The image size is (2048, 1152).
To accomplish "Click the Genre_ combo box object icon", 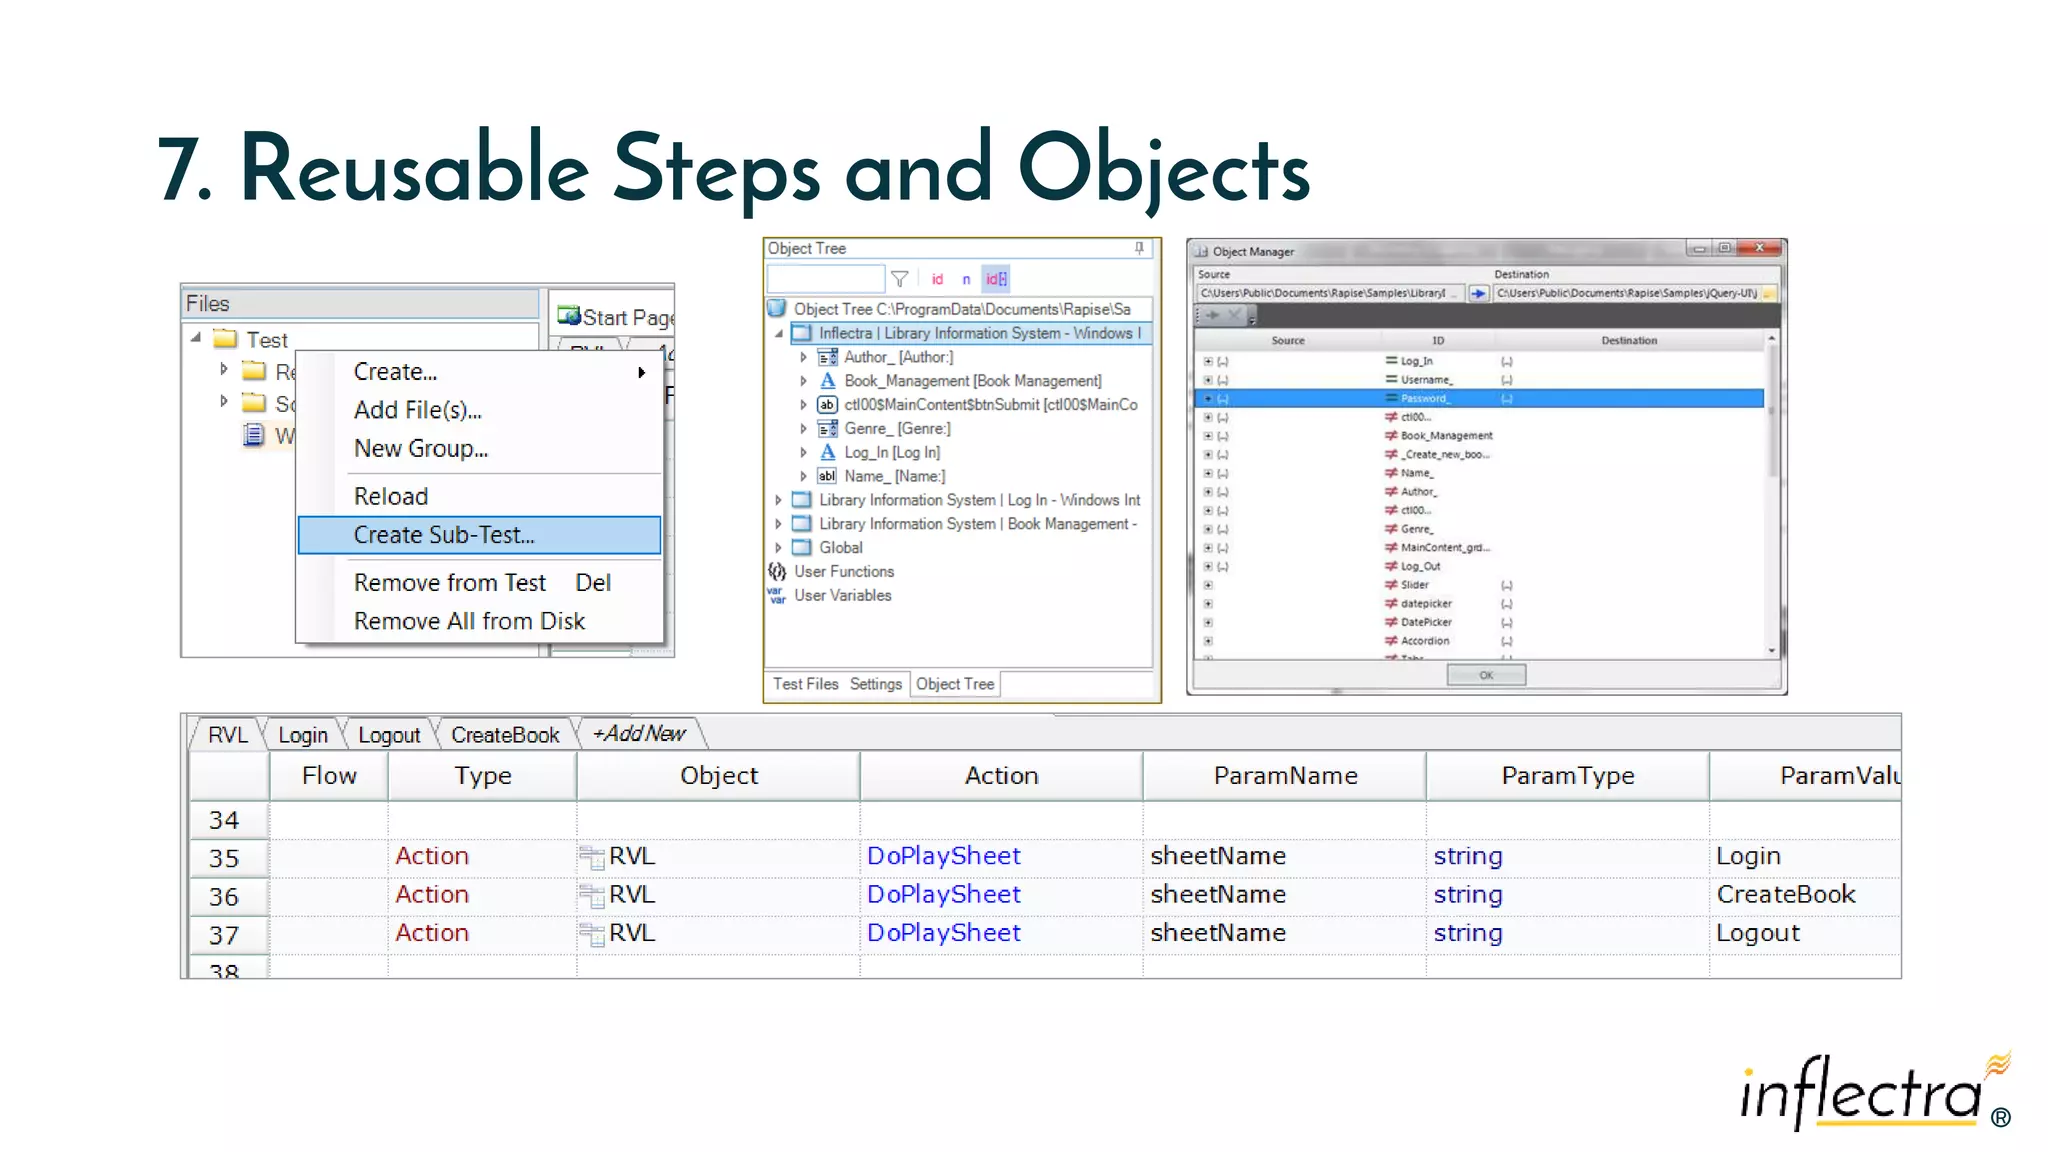I will (828, 429).
